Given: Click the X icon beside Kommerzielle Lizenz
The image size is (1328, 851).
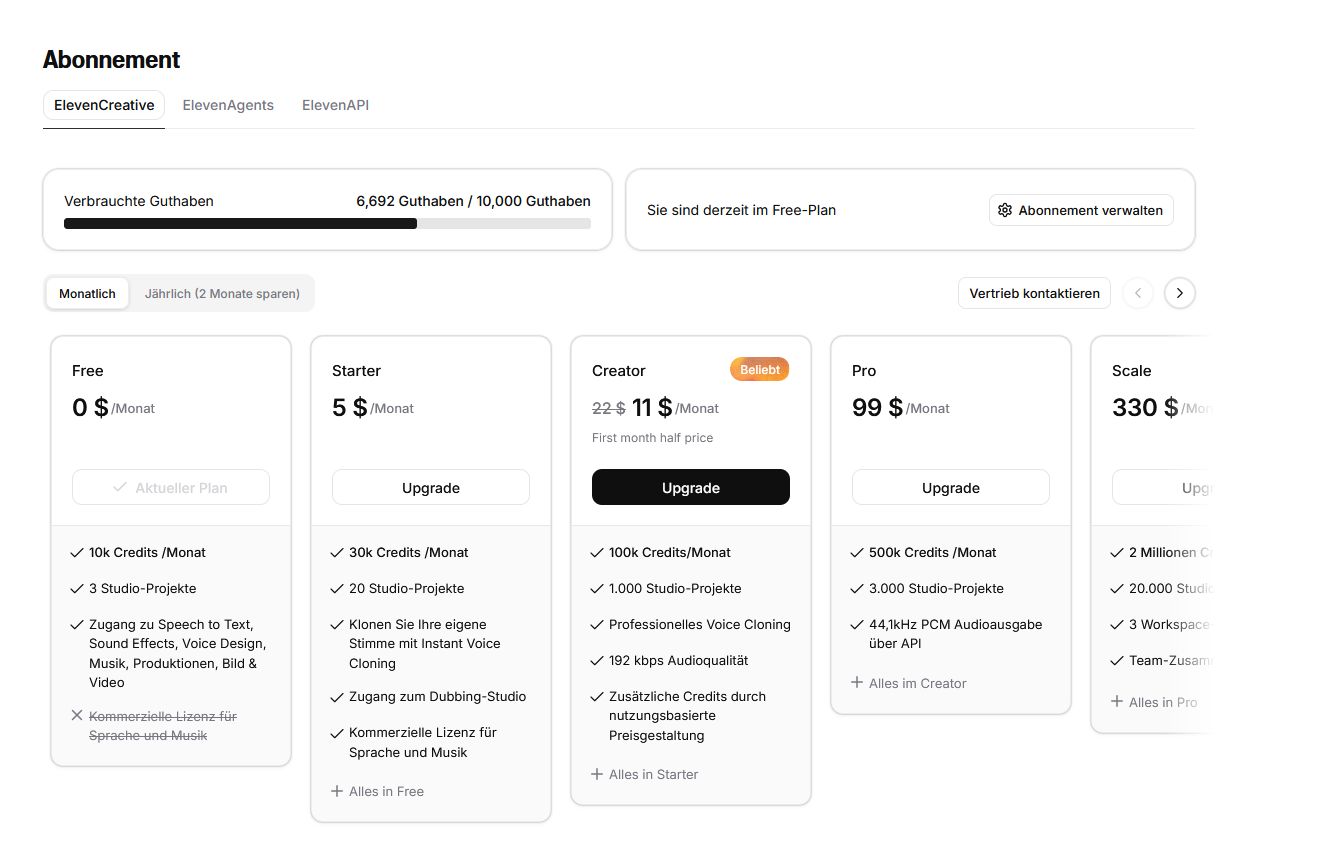Looking at the screenshot, I should point(77,716).
